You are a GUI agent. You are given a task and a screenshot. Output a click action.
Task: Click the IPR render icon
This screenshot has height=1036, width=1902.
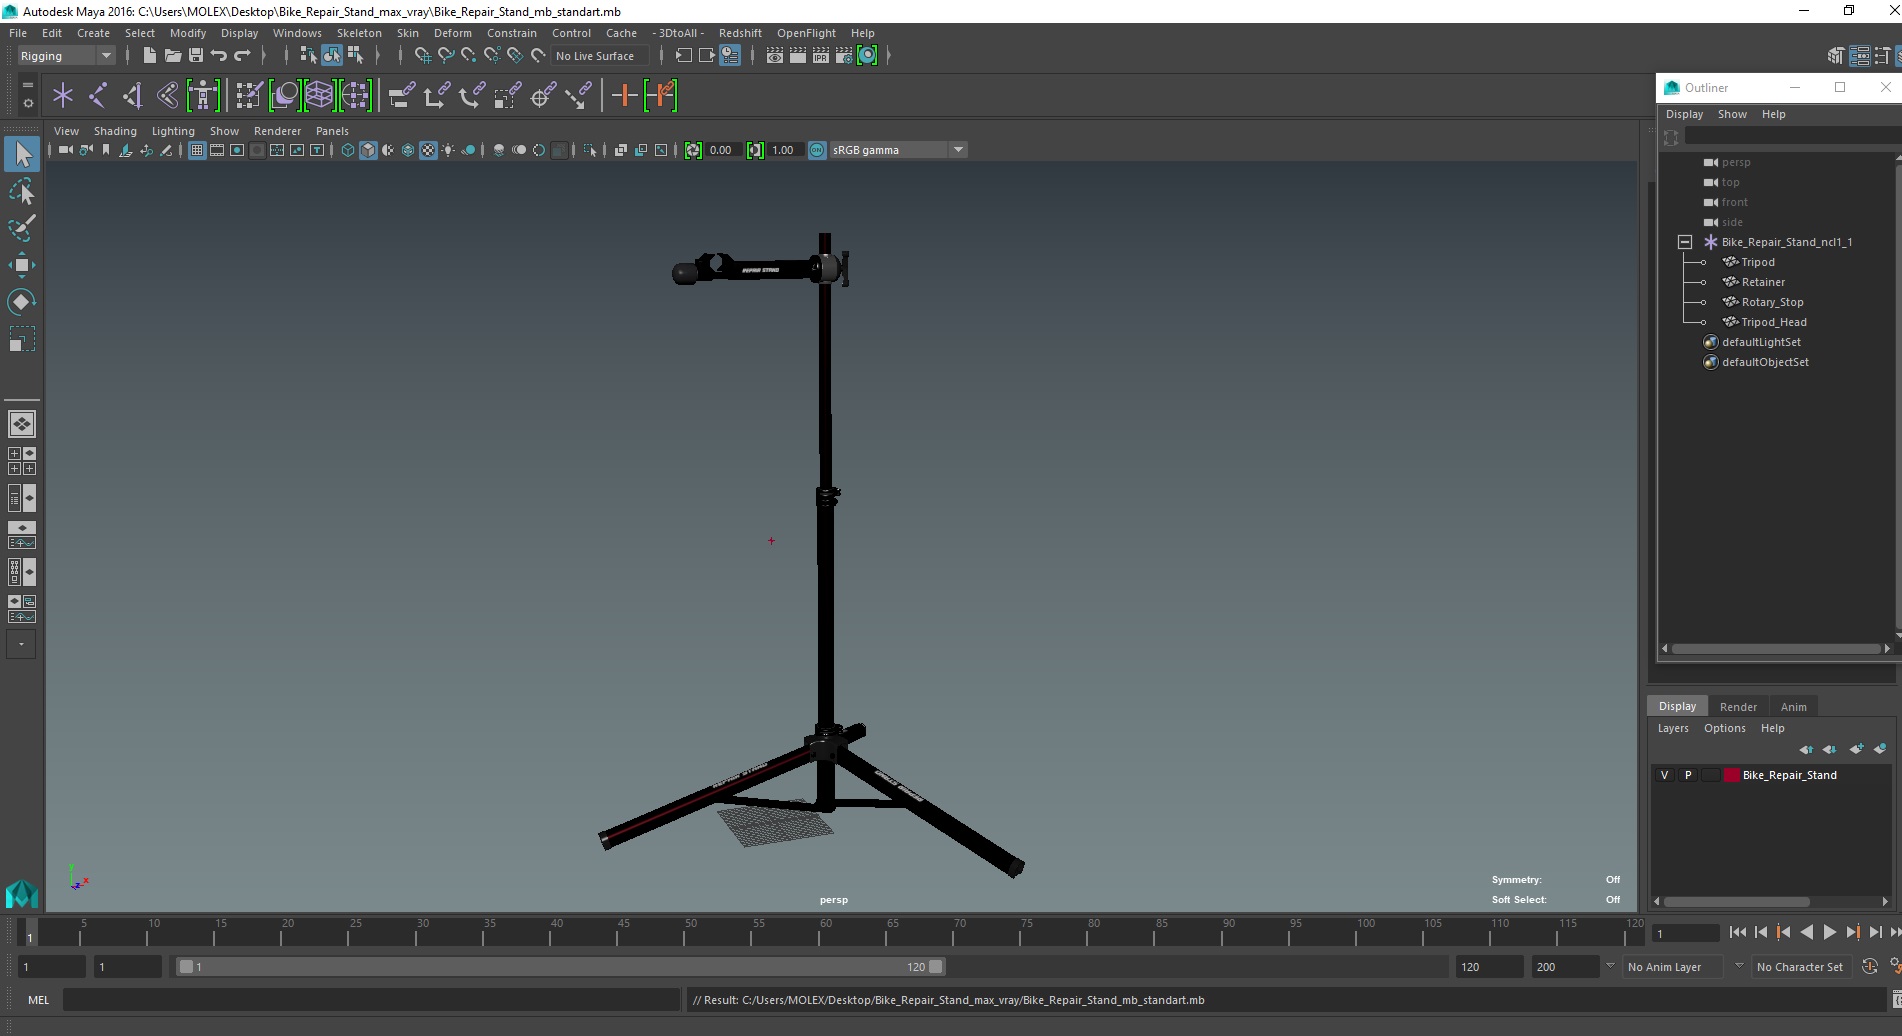[821, 56]
